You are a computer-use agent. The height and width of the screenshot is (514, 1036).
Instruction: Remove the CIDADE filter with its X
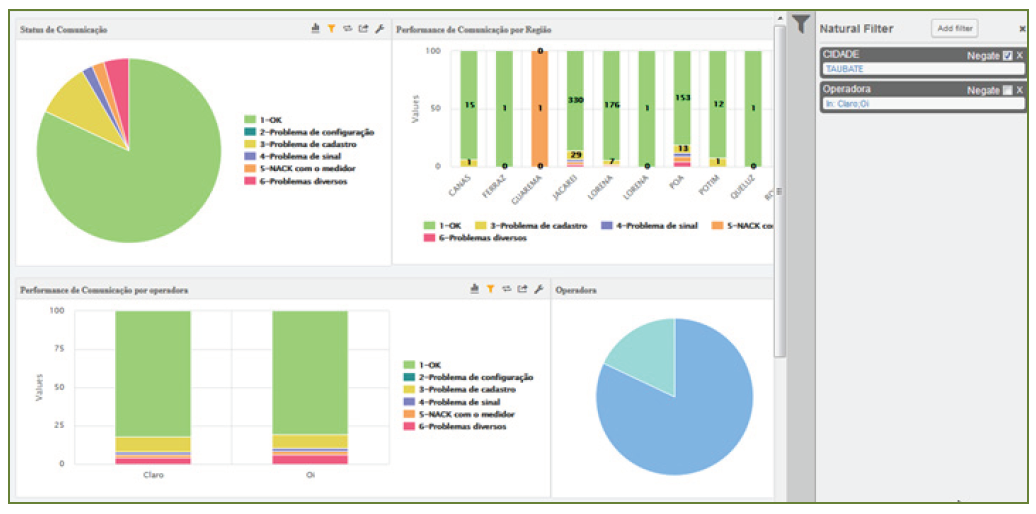(1020, 55)
